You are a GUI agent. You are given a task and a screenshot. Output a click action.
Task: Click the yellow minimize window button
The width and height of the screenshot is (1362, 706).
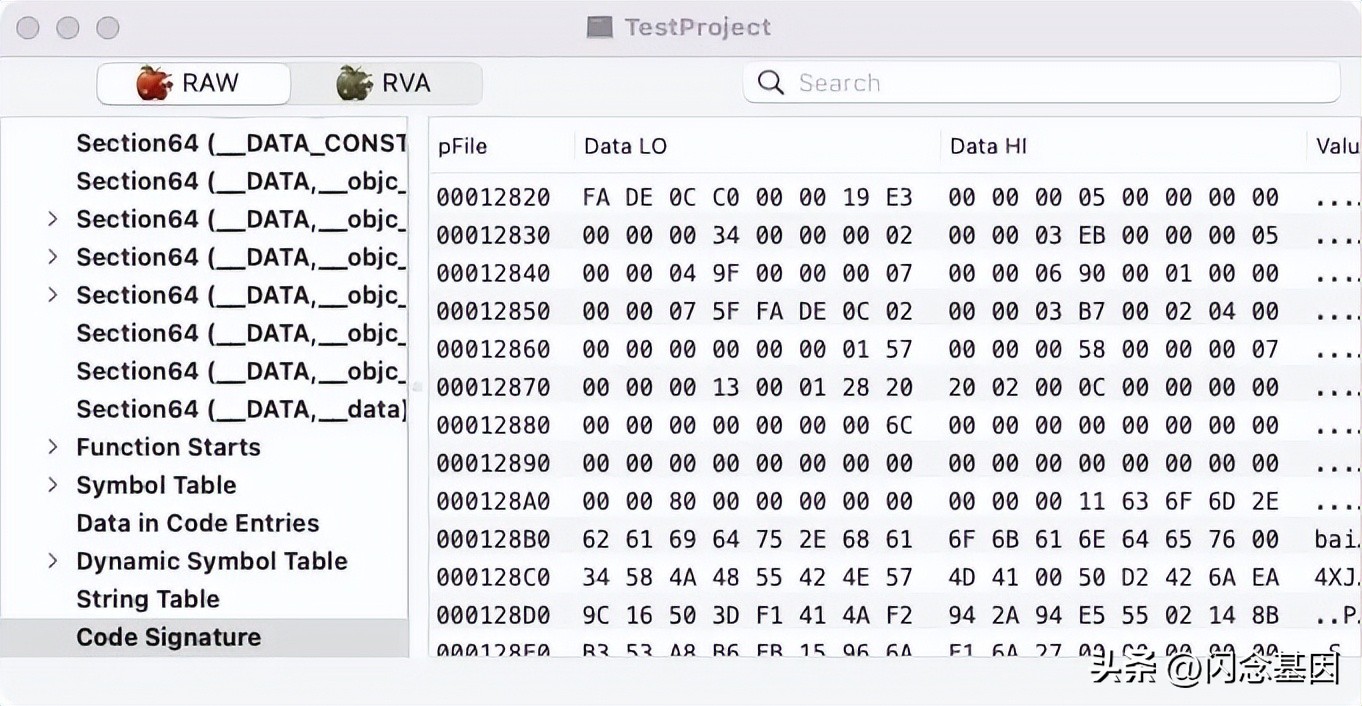[68, 28]
